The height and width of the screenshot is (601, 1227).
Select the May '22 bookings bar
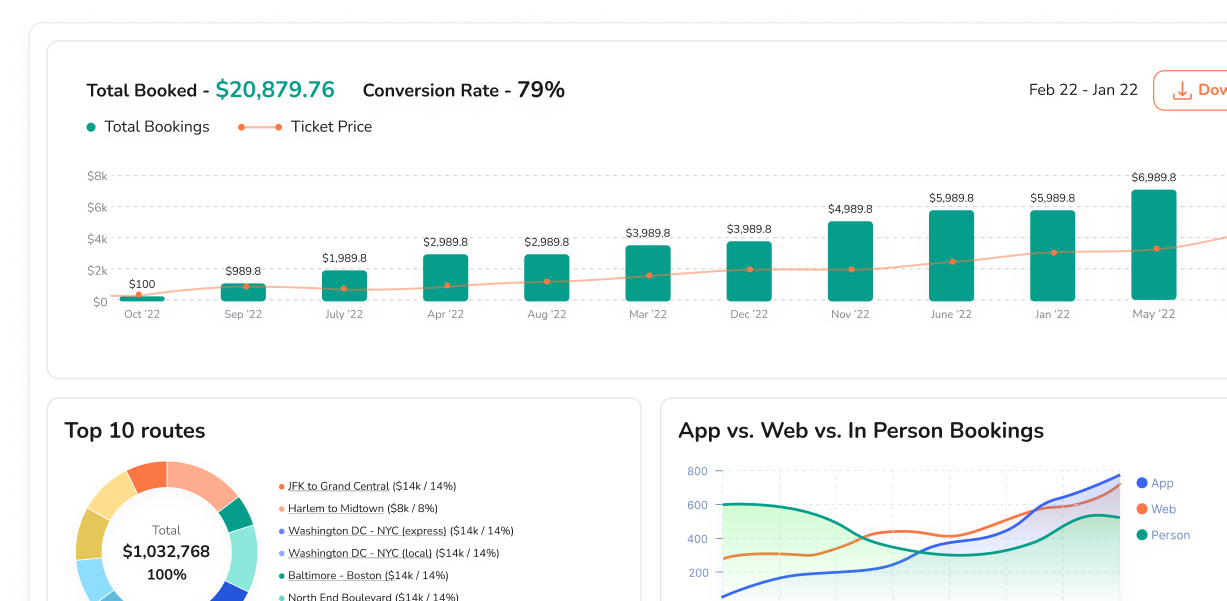1154,245
